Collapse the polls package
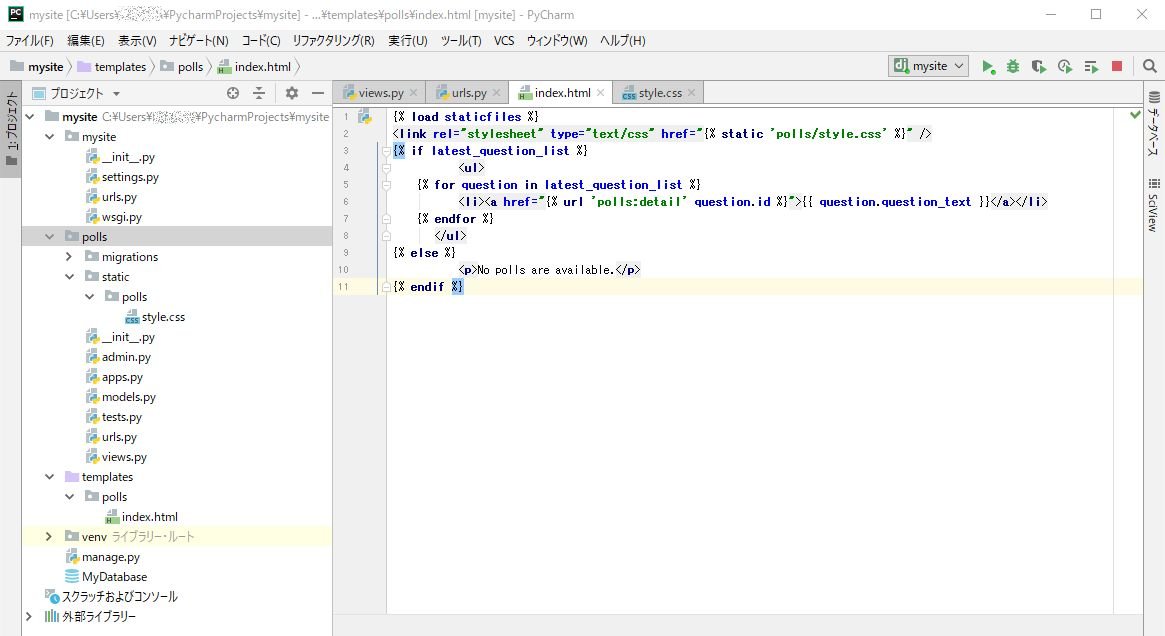The width and height of the screenshot is (1165, 636). pyautogui.click(x=48, y=236)
